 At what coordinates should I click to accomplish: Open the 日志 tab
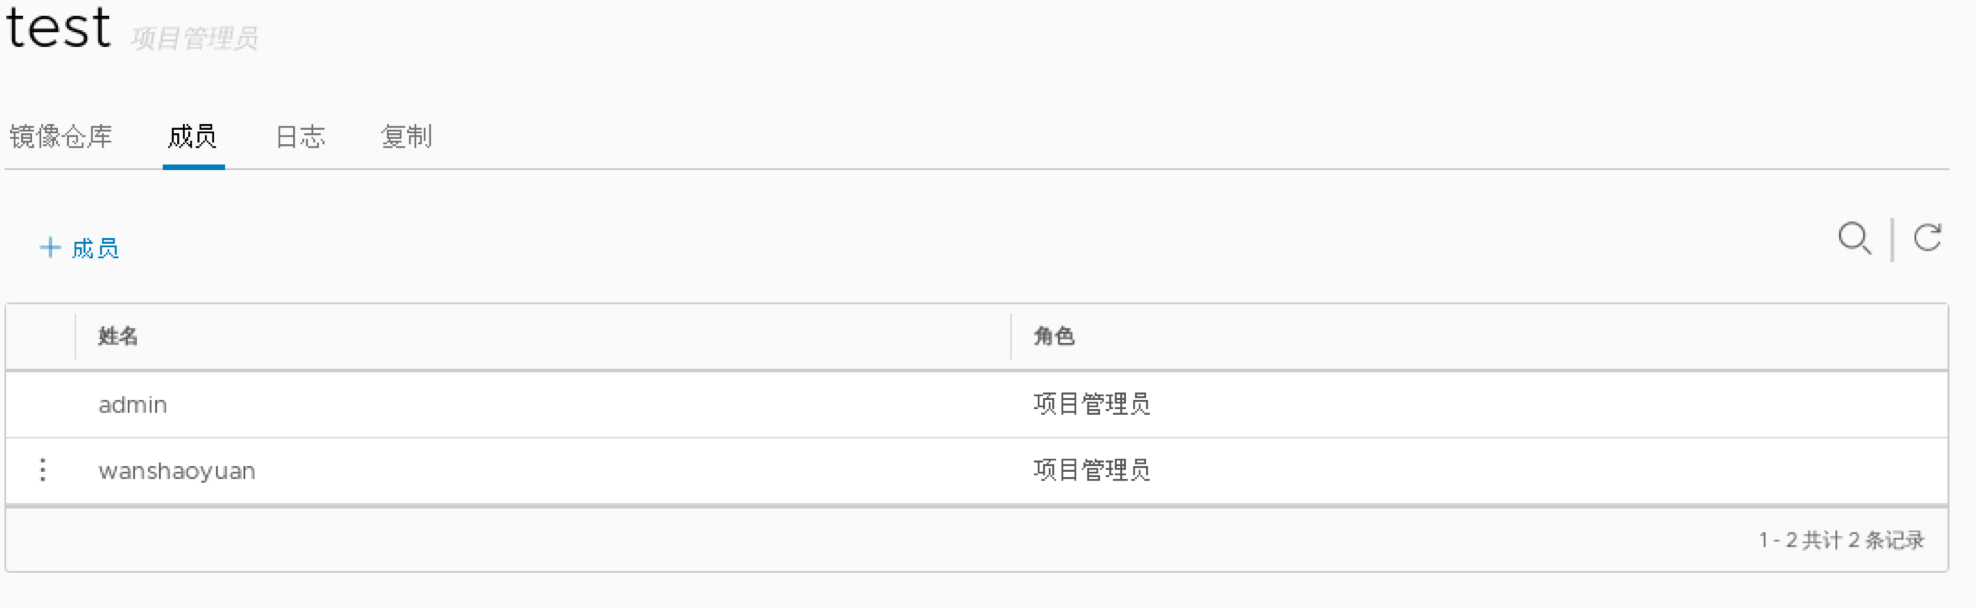(x=300, y=136)
